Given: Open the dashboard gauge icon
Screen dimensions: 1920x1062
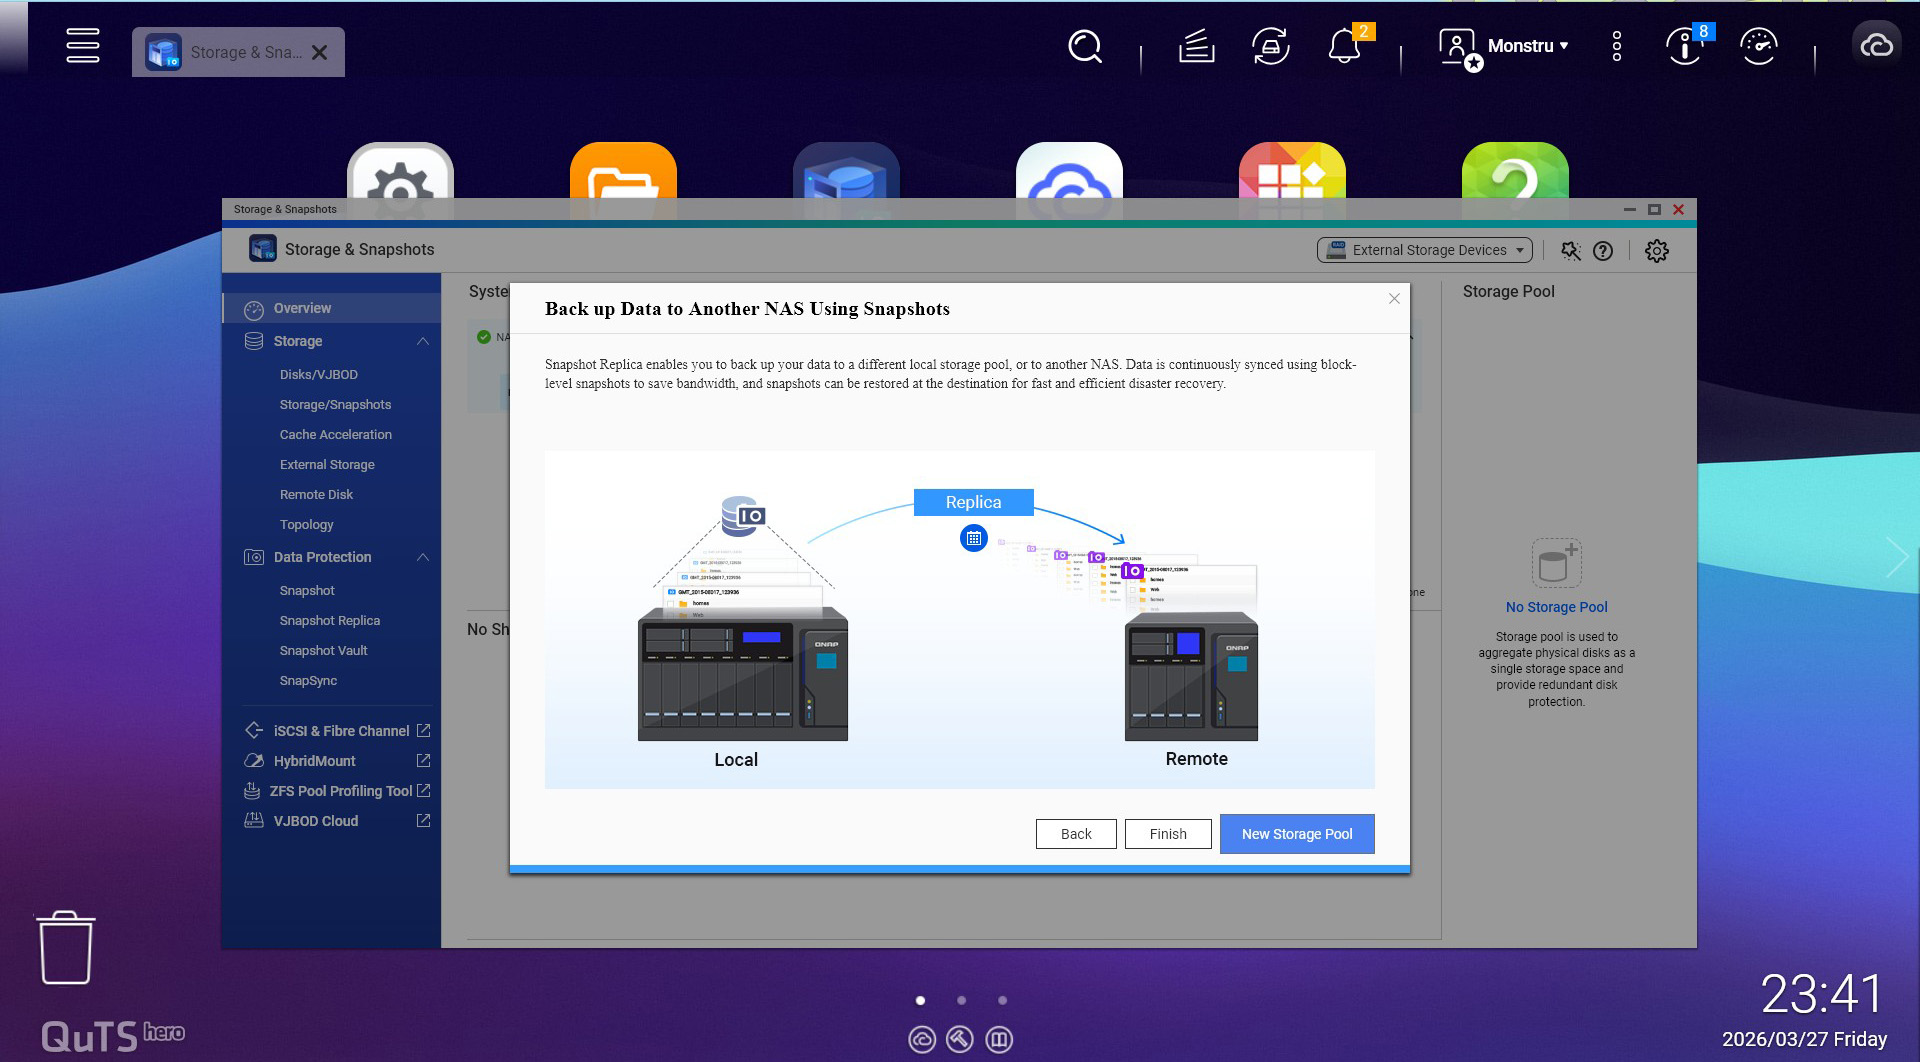Looking at the screenshot, I should pos(1758,46).
